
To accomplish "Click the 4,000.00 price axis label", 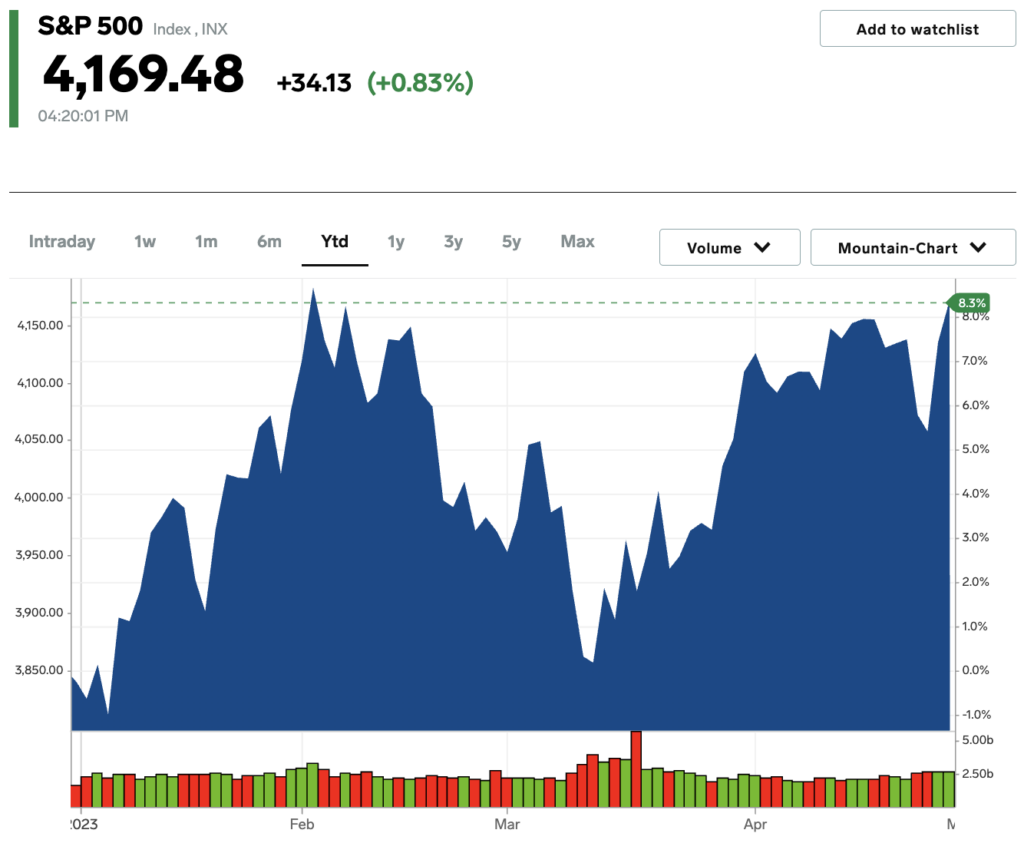I will point(39,497).
